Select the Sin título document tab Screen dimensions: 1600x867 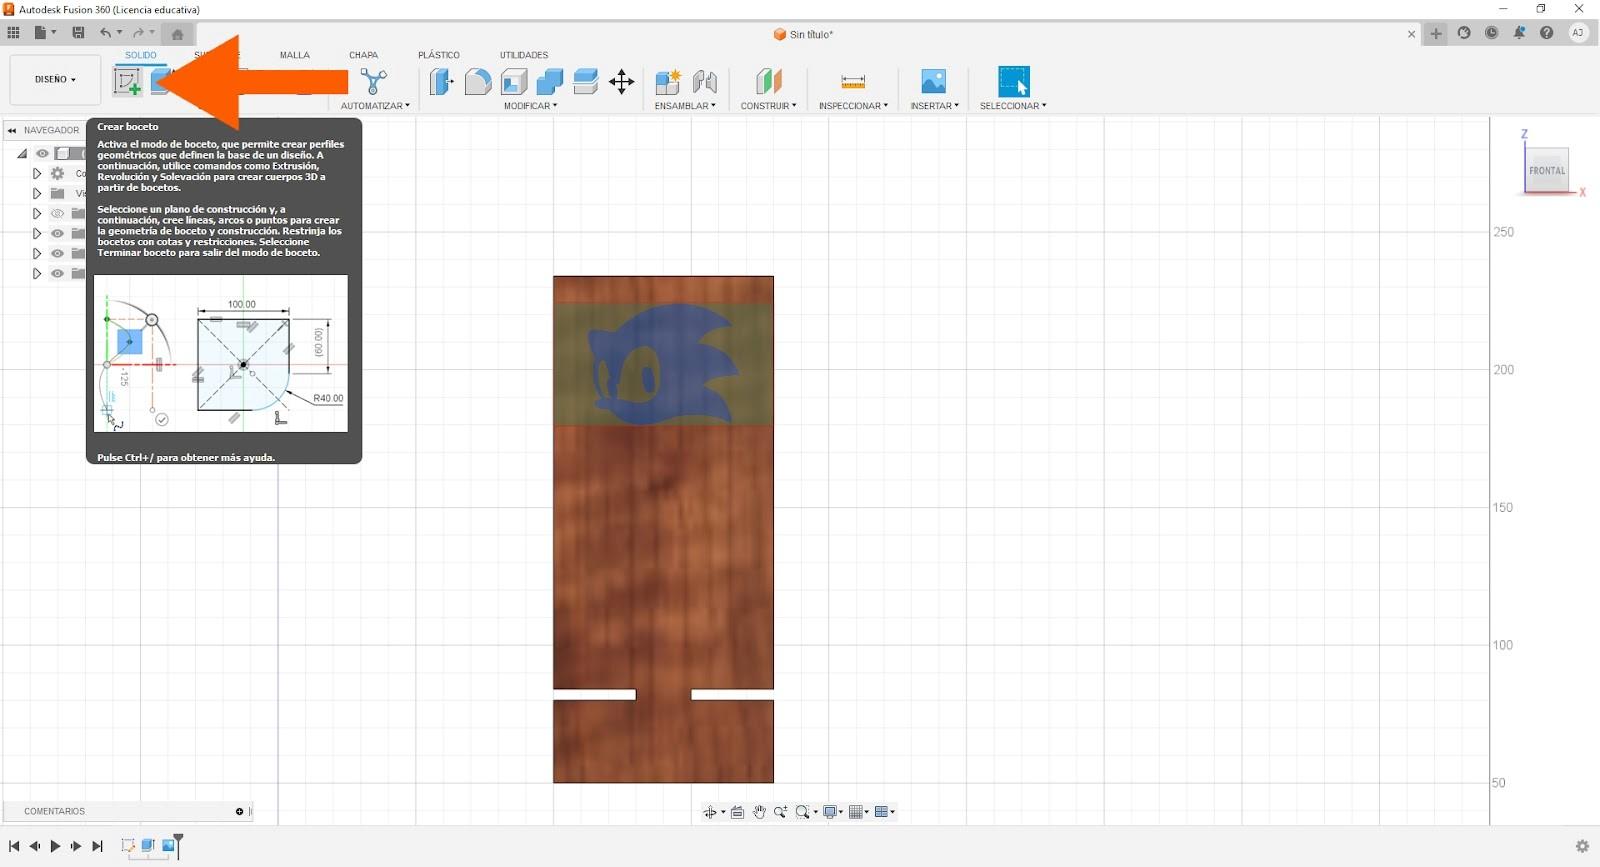tap(803, 34)
